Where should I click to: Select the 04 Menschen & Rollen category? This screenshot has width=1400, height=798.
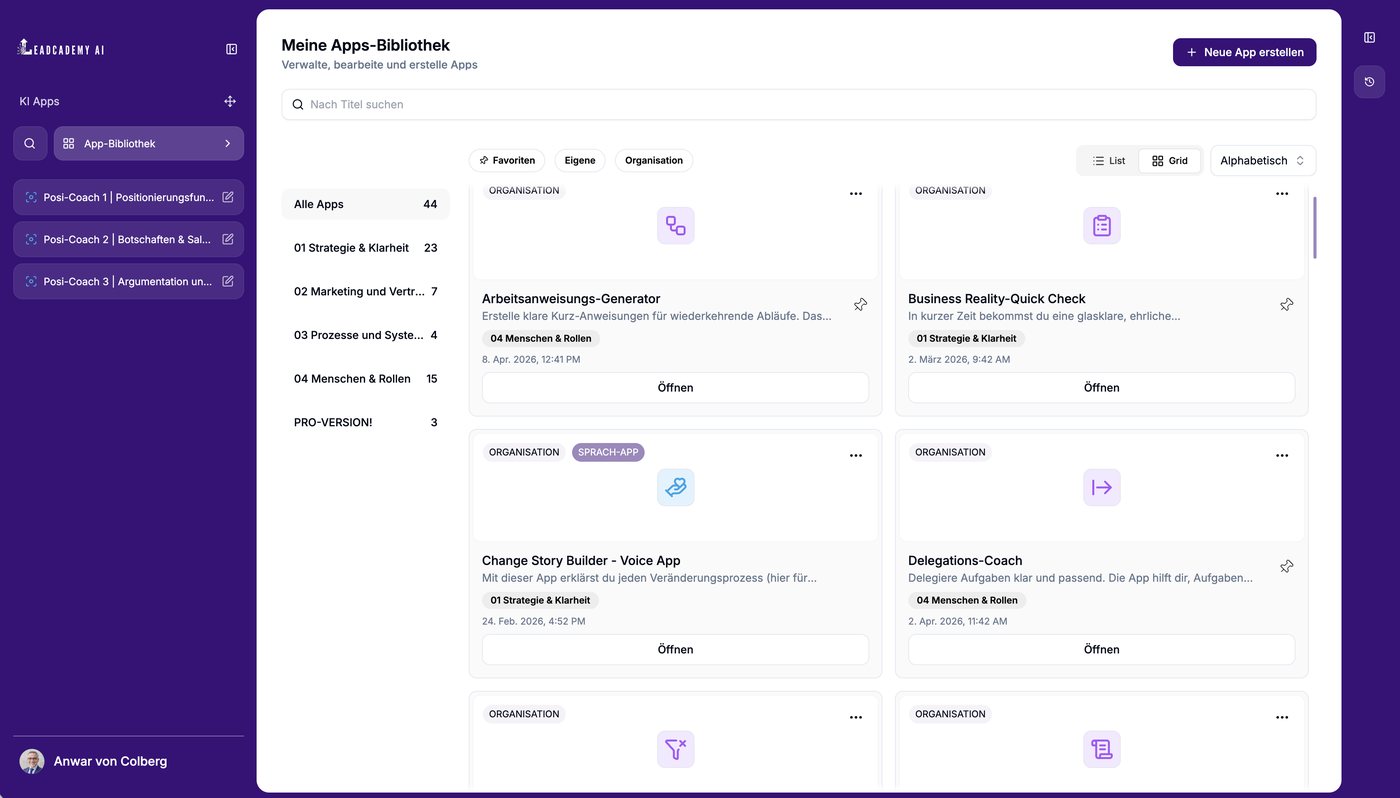(x=366, y=379)
